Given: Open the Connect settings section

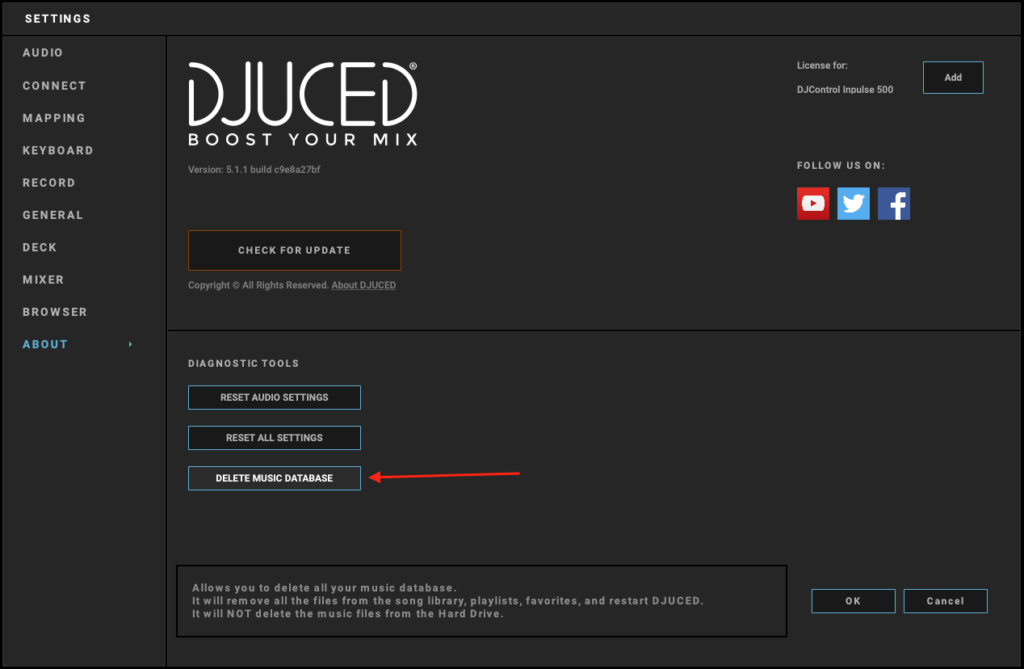Looking at the screenshot, I should 54,86.
